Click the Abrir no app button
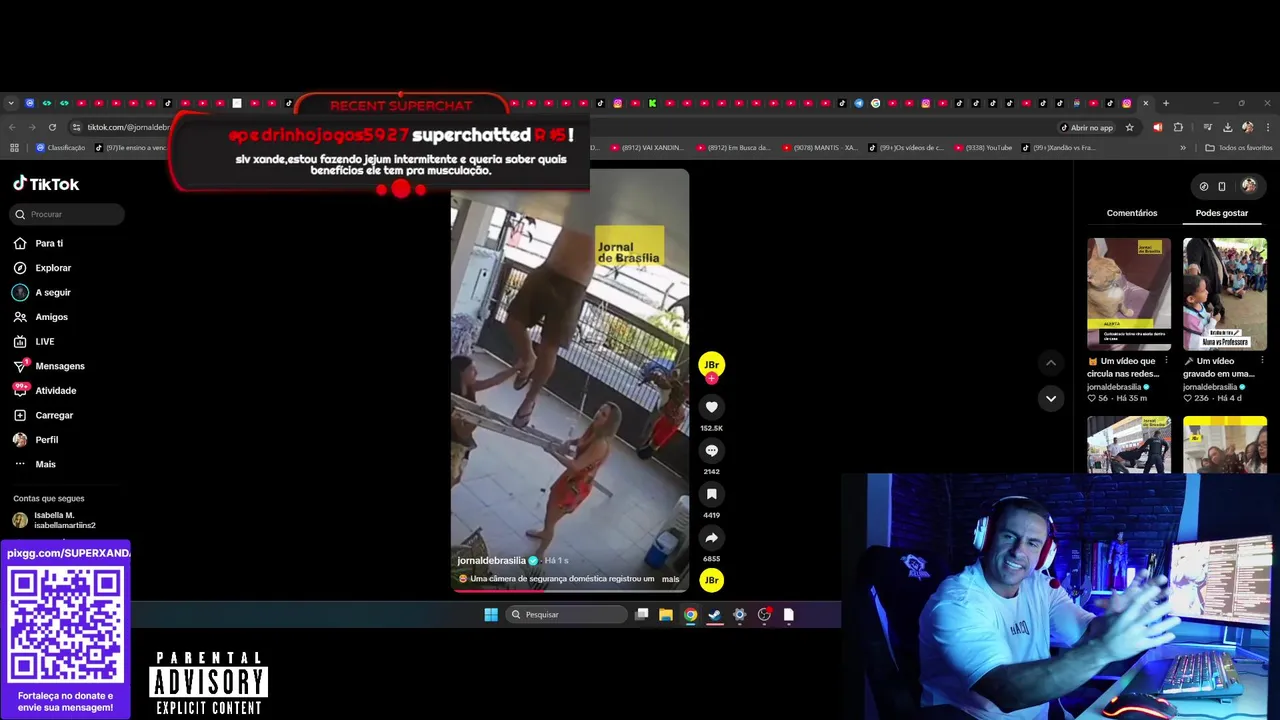Viewport: 1280px width, 720px height. [x=1086, y=128]
